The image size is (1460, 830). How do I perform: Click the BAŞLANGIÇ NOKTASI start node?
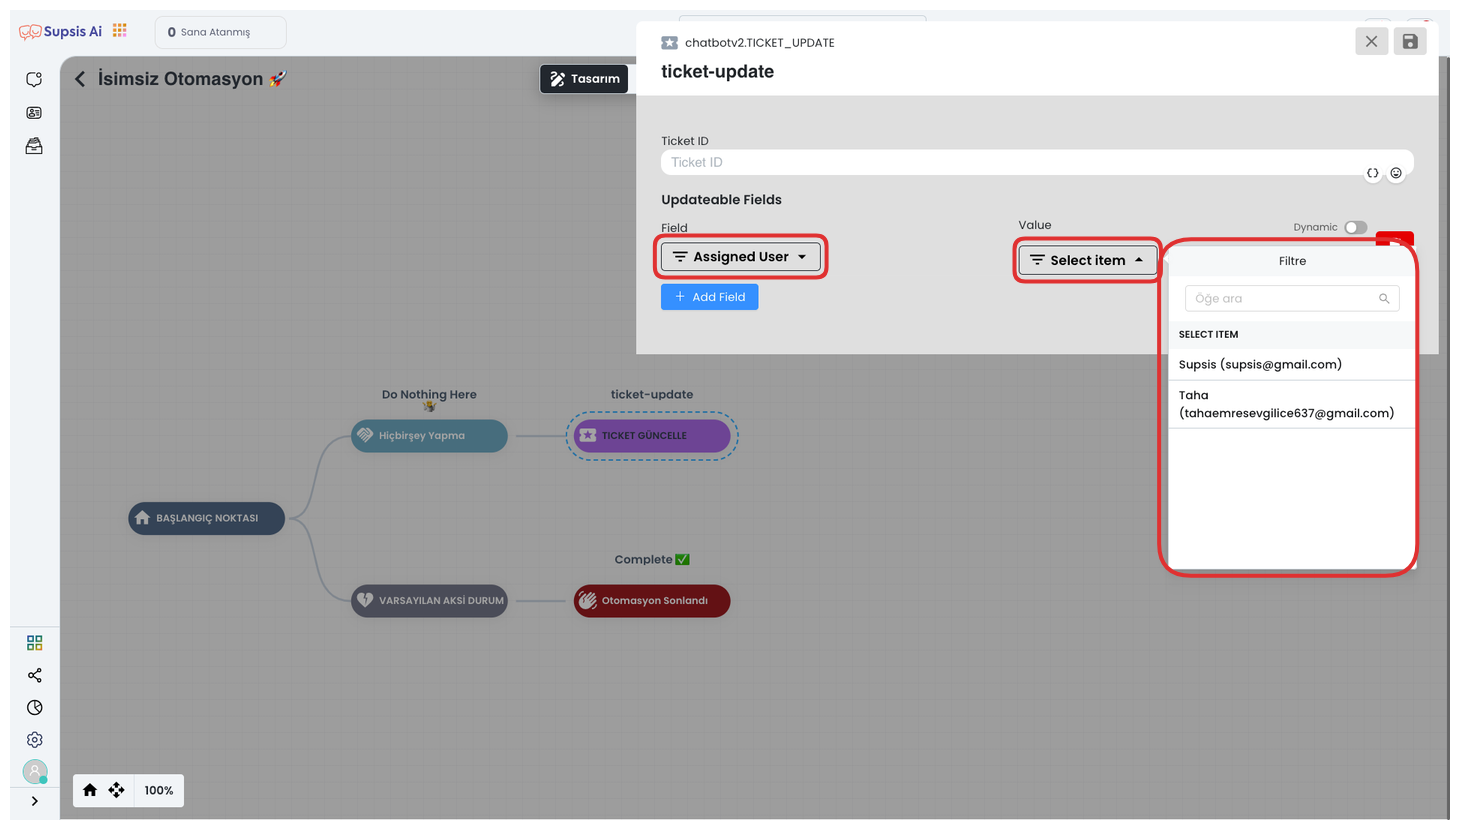click(x=206, y=518)
